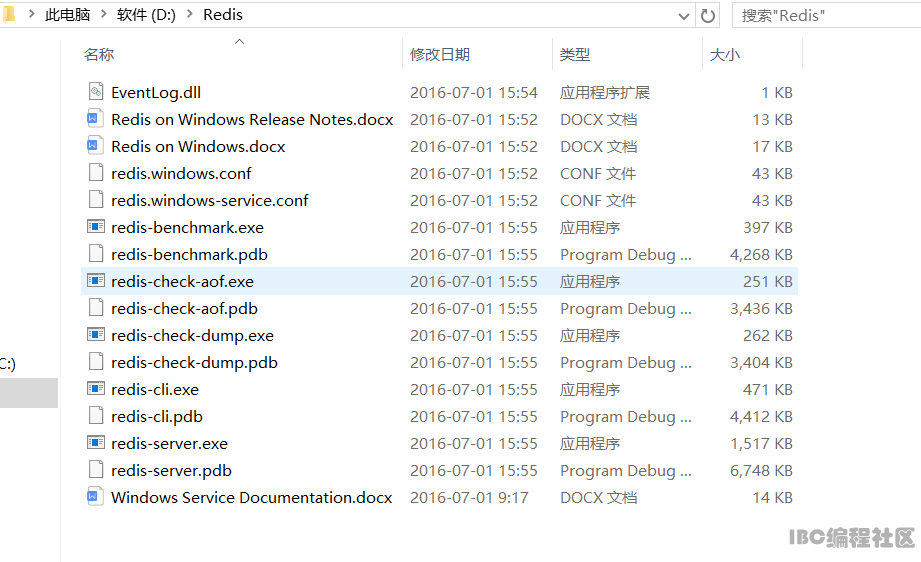Click the redis-benchmark.exe application icon

[x=96, y=226]
